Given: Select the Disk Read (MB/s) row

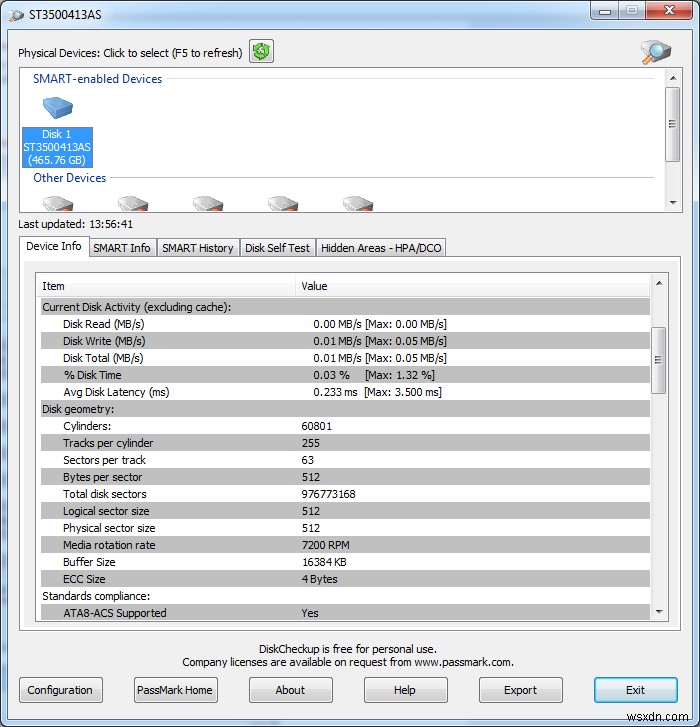Looking at the screenshot, I should 345,324.
